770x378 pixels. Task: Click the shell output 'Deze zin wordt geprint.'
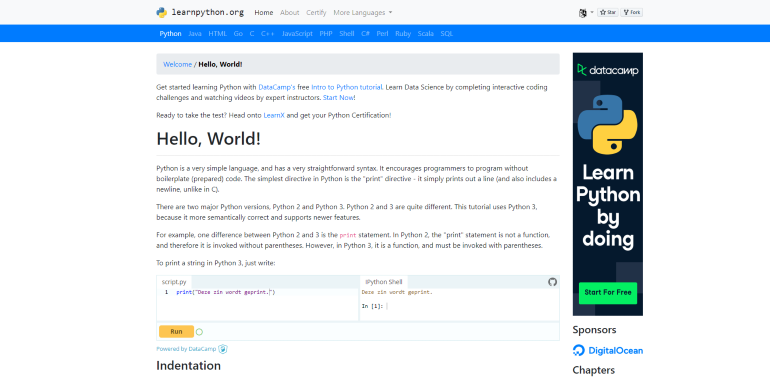[397, 293]
